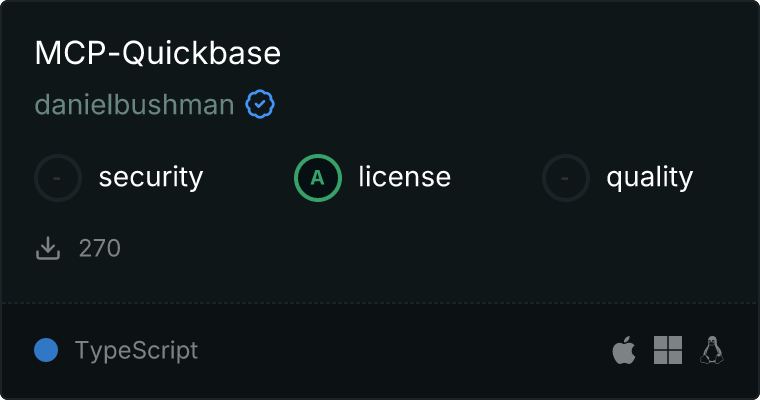Select the quality score circle
The height and width of the screenshot is (400, 760).
pyautogui.click(x=566, y=178)
